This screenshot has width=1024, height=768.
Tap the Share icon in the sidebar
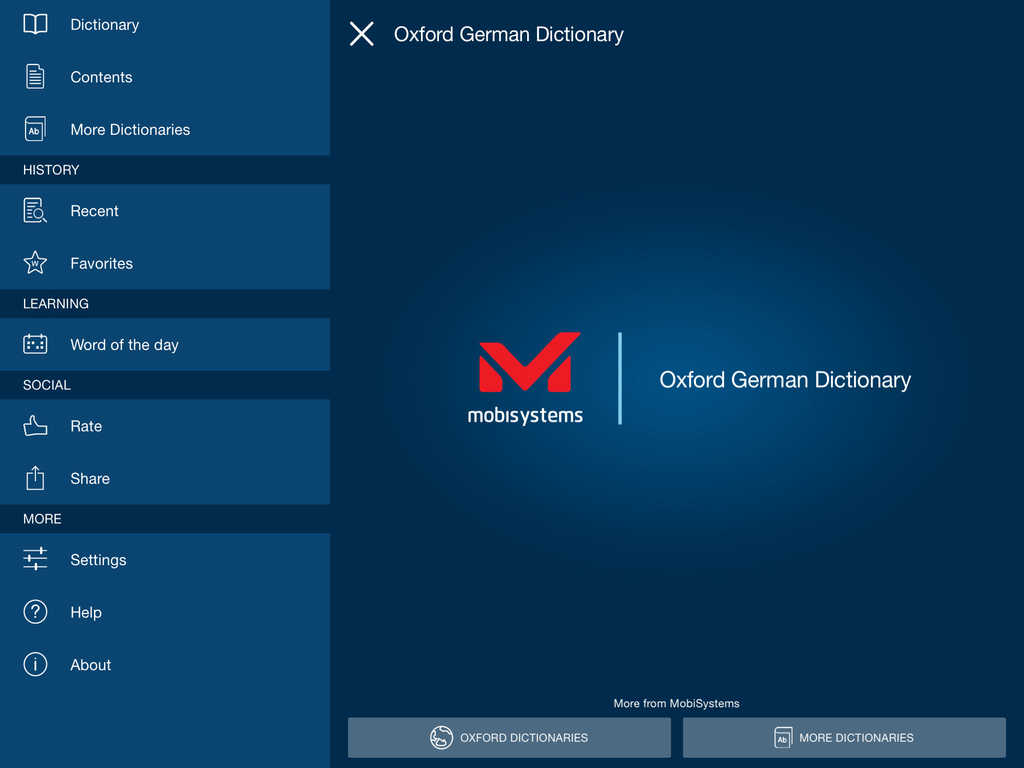[x=35, y=478]
